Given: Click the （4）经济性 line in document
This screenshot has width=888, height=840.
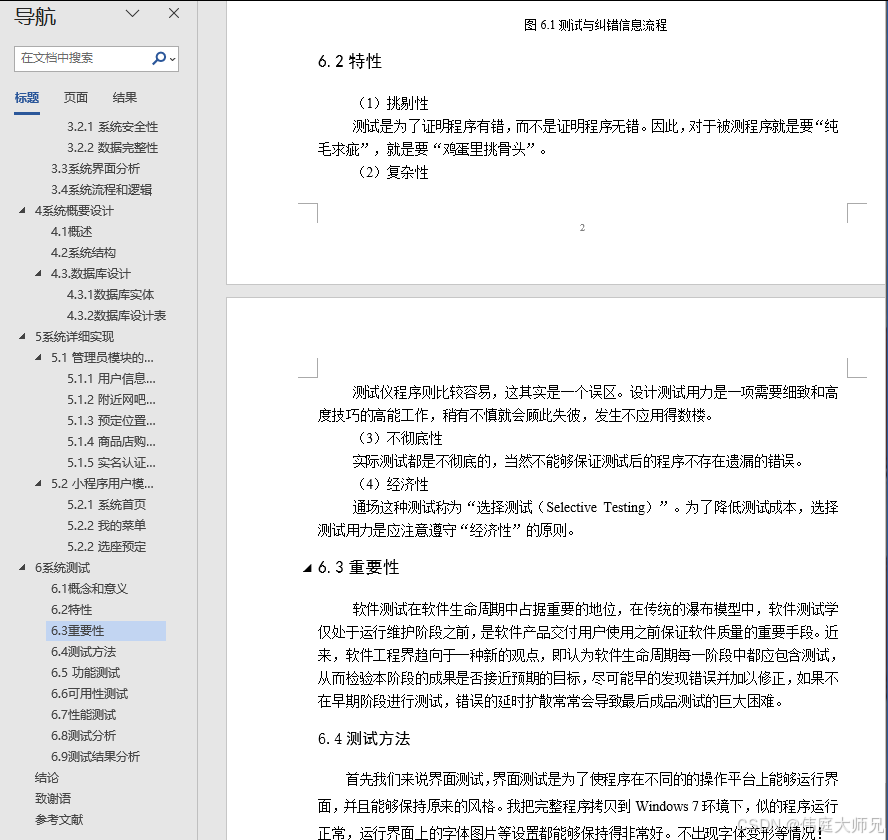Looking at the screenshot, I should click(x=392, y=484).
